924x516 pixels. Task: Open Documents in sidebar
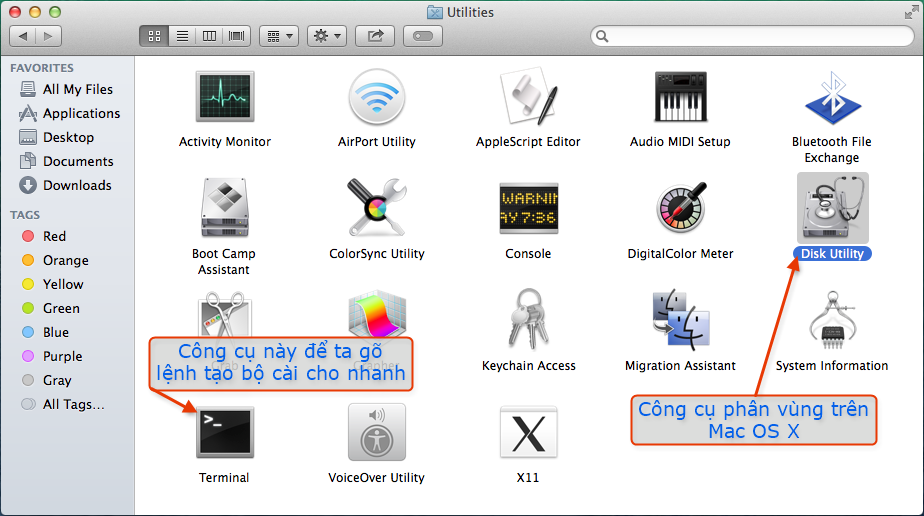67,161
